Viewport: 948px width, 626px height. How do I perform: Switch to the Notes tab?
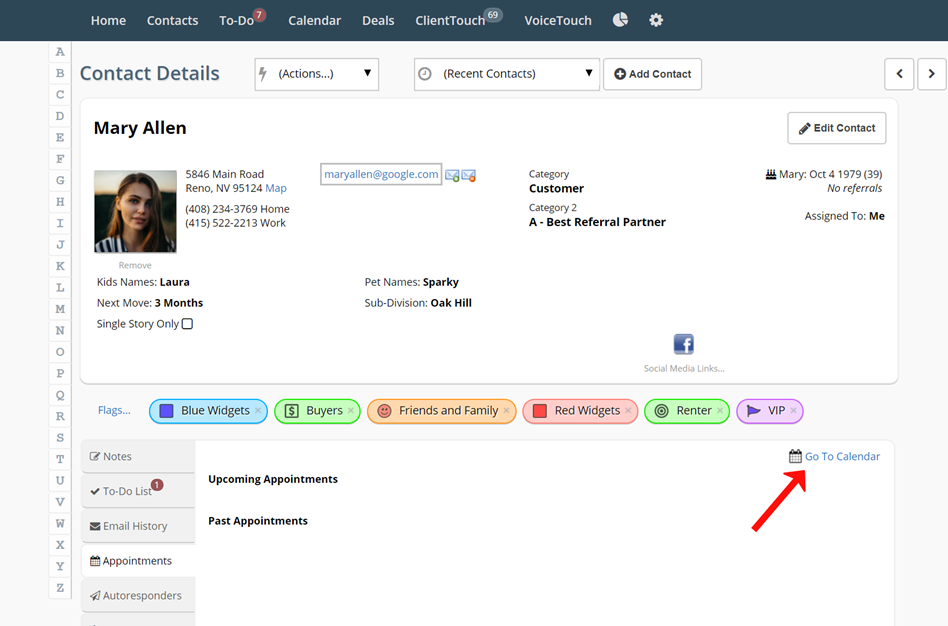point(138,457)
